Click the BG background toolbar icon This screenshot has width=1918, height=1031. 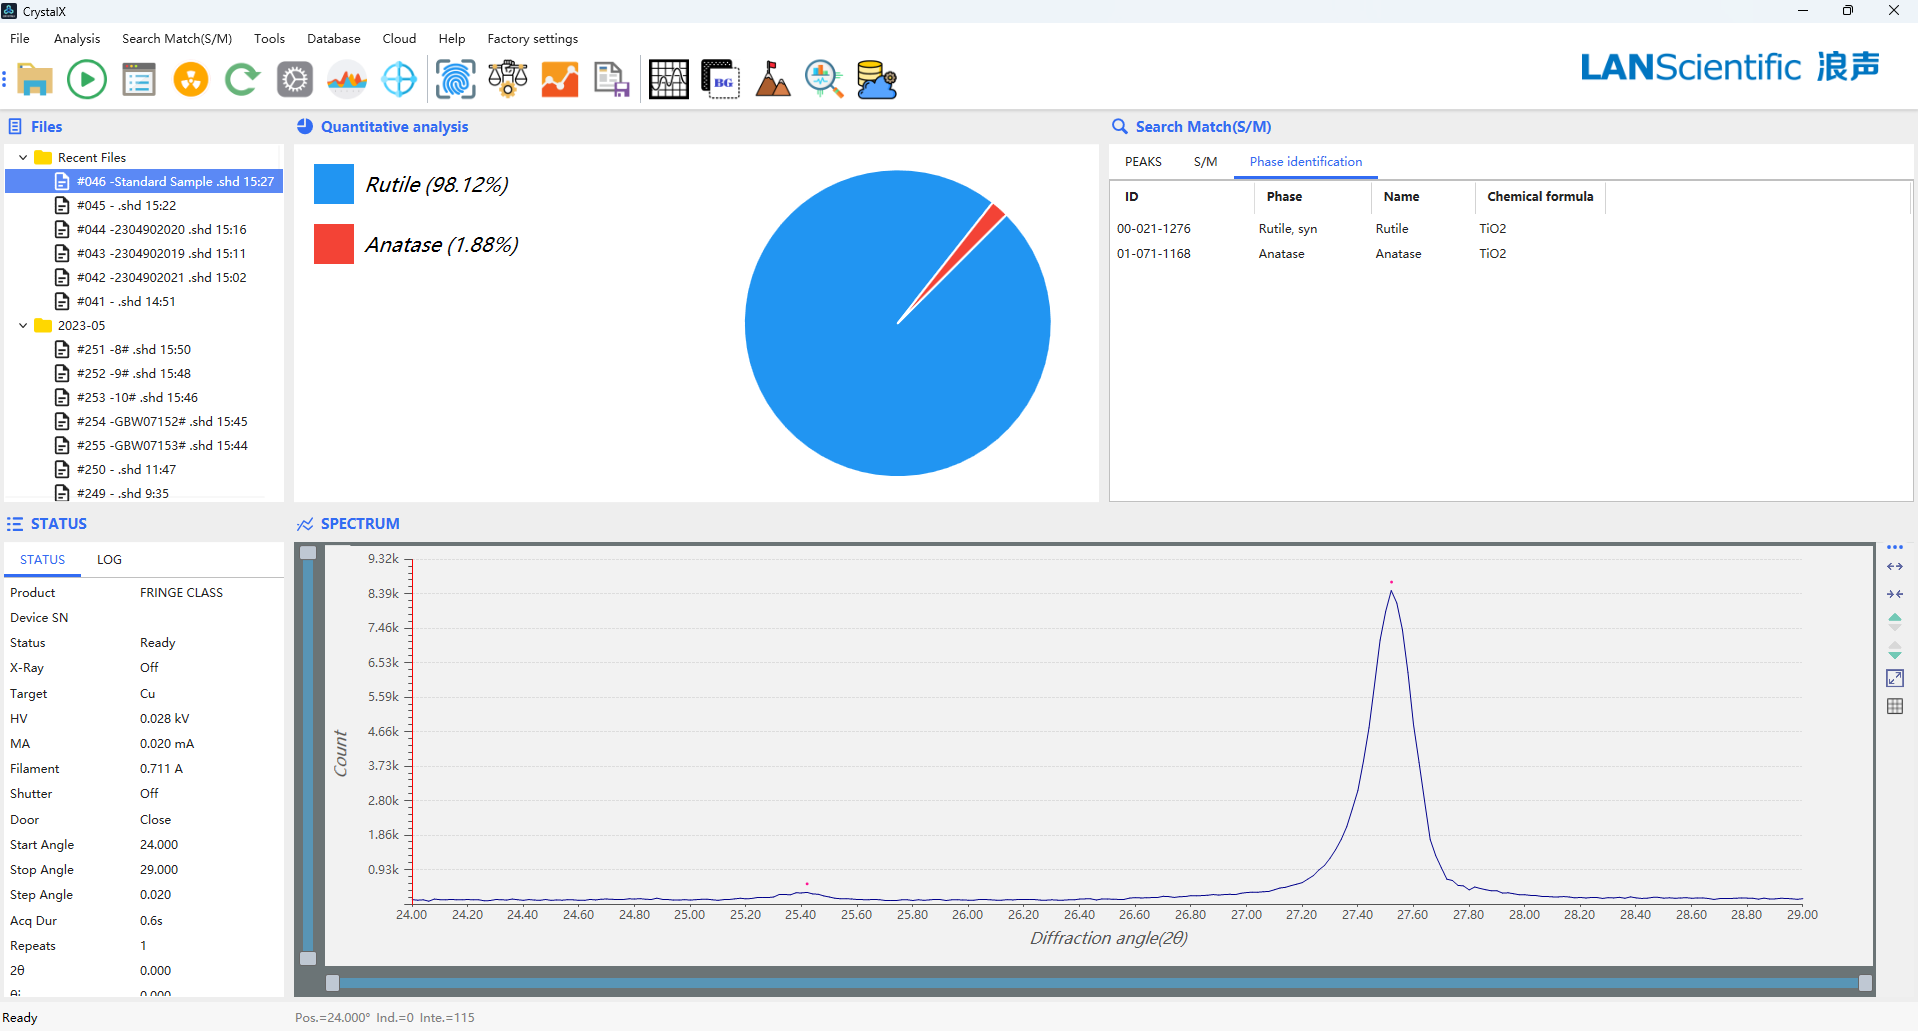[x=720, y=79]
